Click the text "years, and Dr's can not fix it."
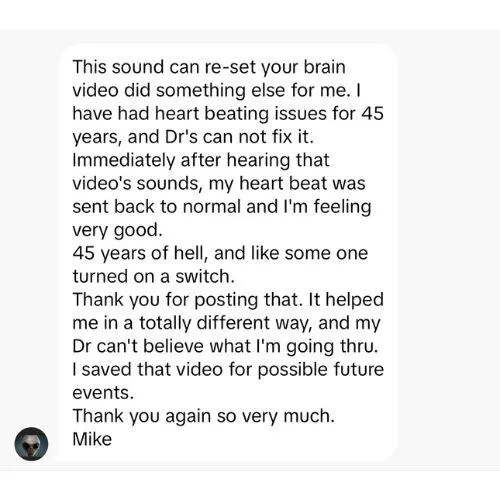The width and height of the screenshot is (500, 500). click(x=193, y=137)
